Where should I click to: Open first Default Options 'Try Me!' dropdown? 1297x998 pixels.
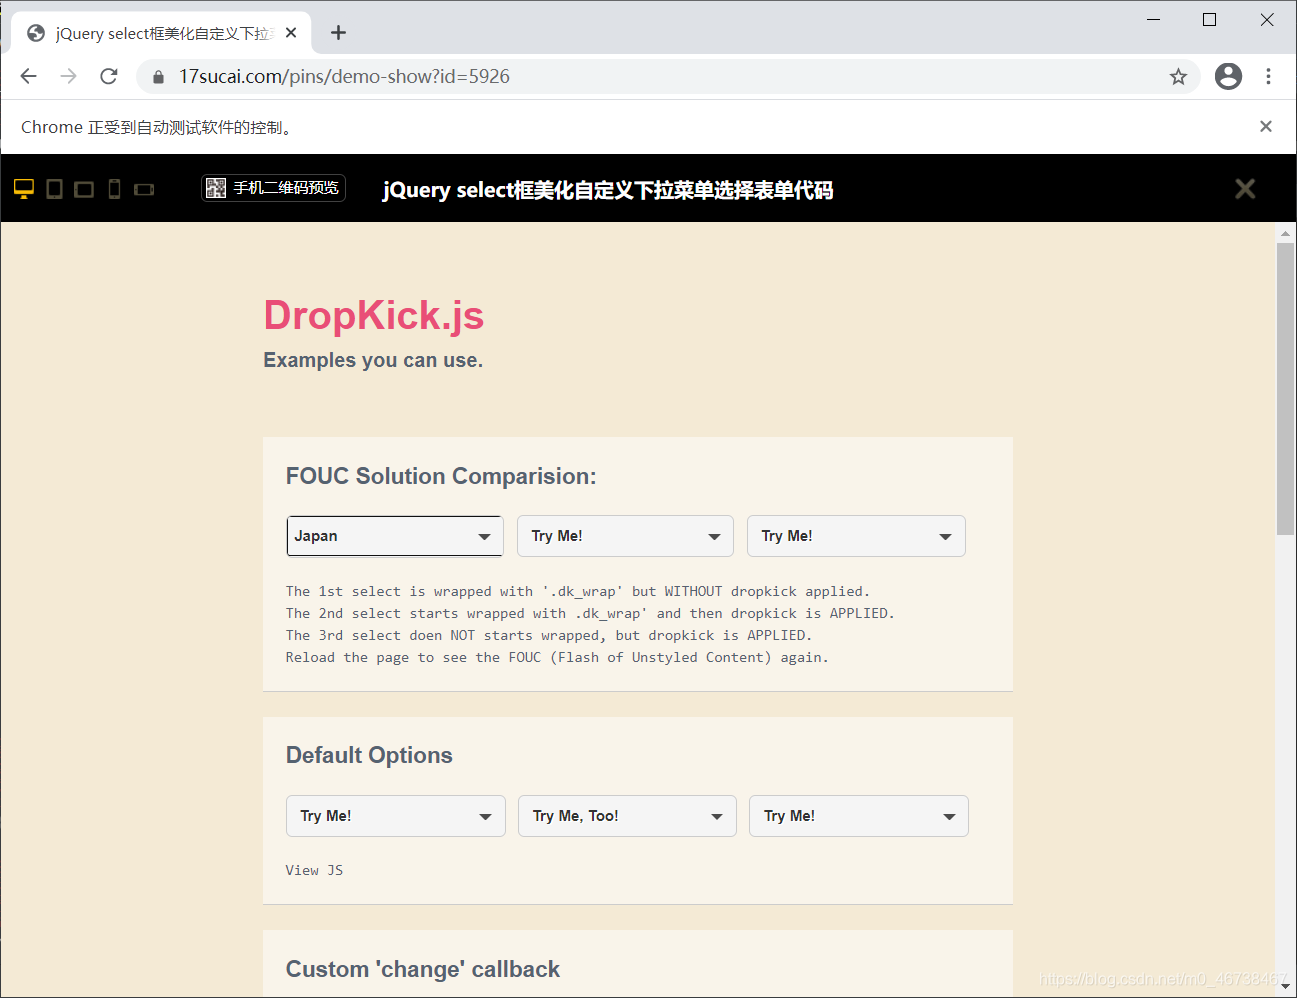(x=396, y=816)
